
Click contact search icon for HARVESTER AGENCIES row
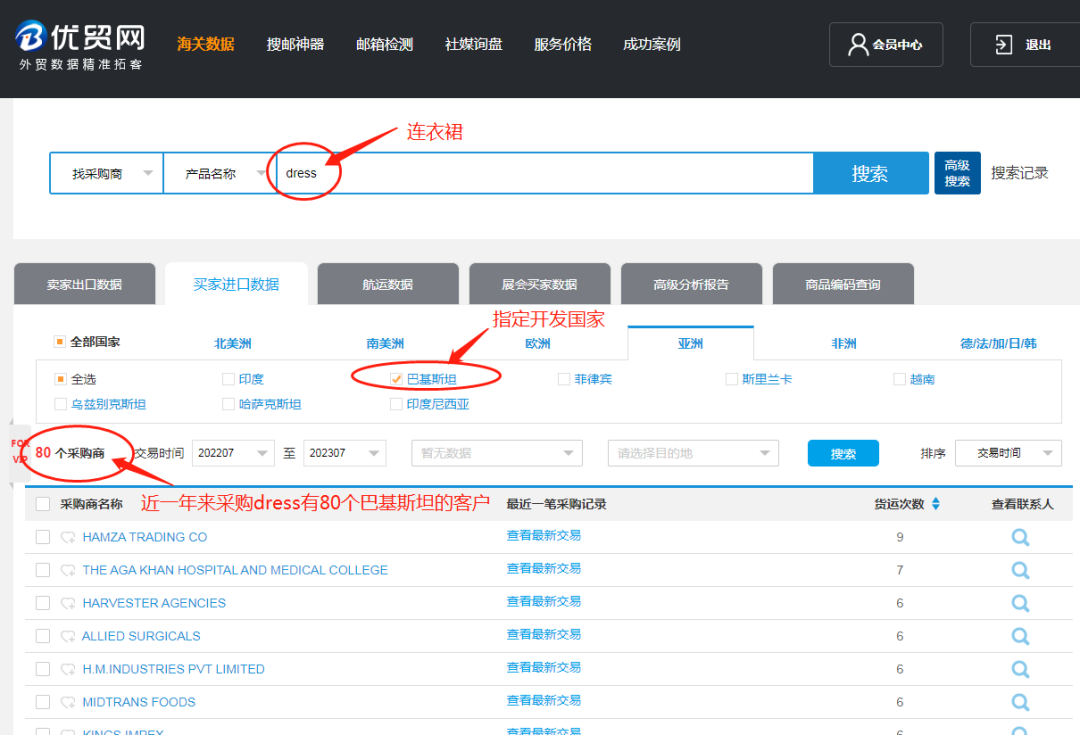1020,603
